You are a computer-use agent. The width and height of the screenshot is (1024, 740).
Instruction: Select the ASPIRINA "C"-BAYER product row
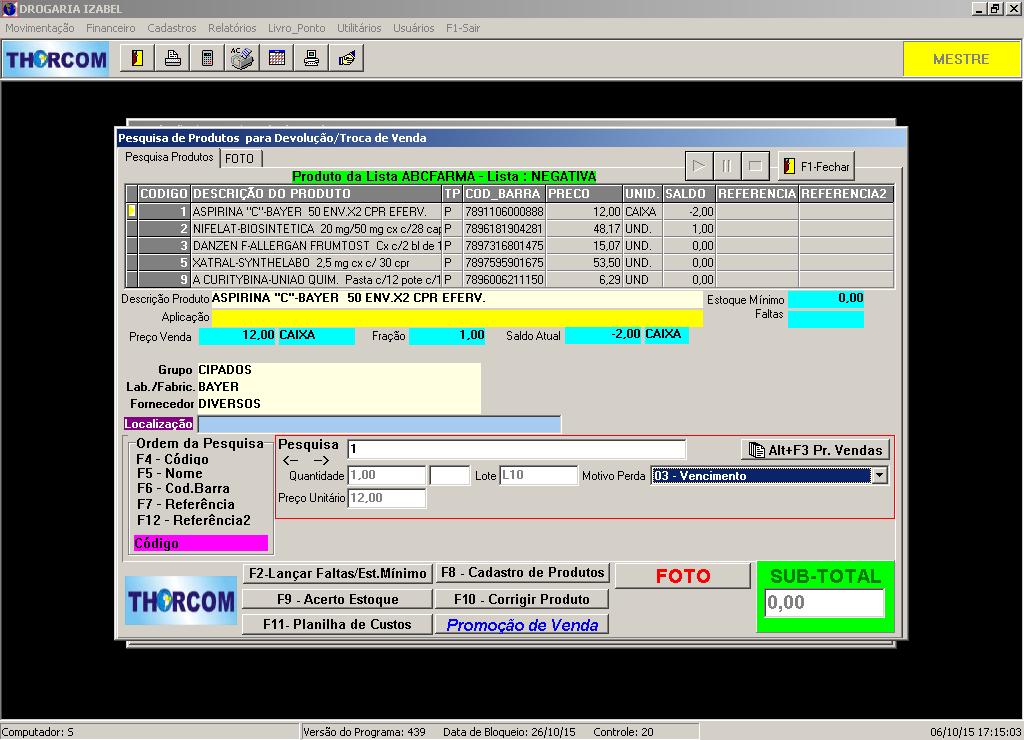point(509,212)
